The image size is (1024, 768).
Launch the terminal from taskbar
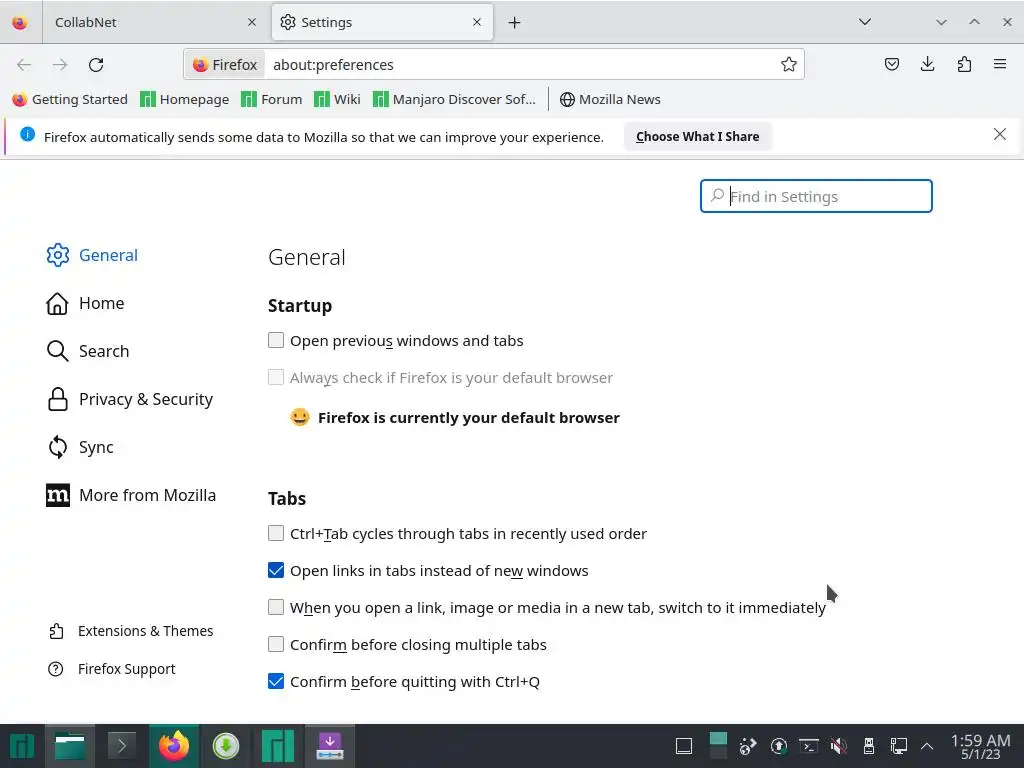[x=121, y=746]
